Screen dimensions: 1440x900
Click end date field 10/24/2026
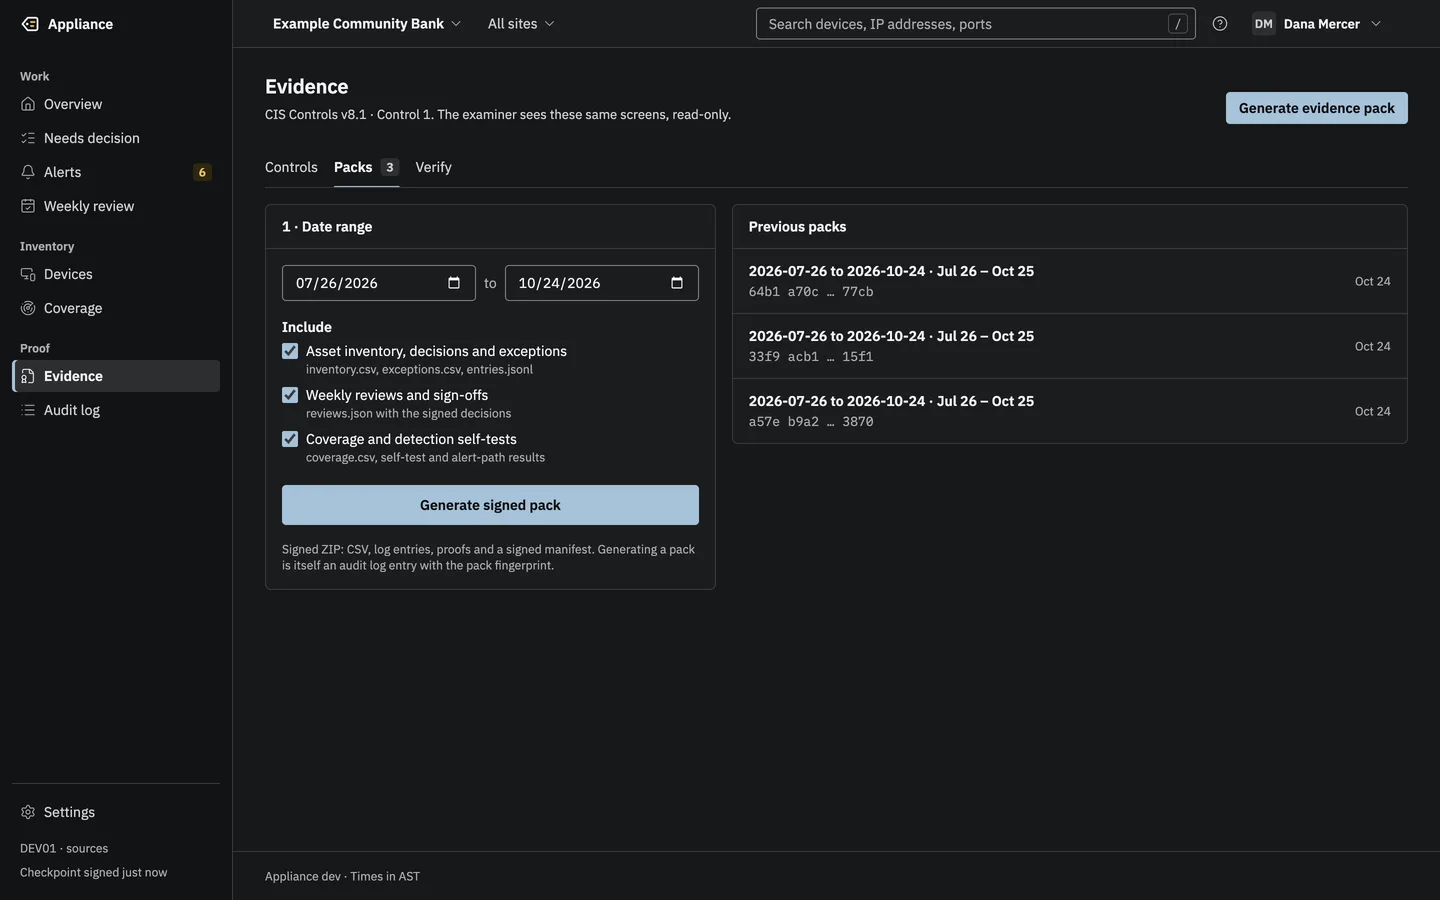tap(601, 283)
